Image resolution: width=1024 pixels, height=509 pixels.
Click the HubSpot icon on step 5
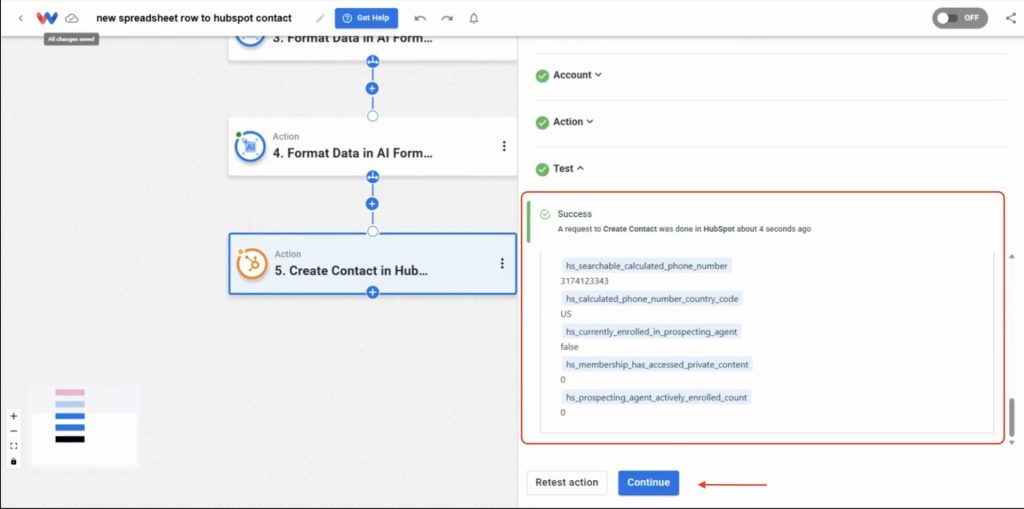pos(251,264)
